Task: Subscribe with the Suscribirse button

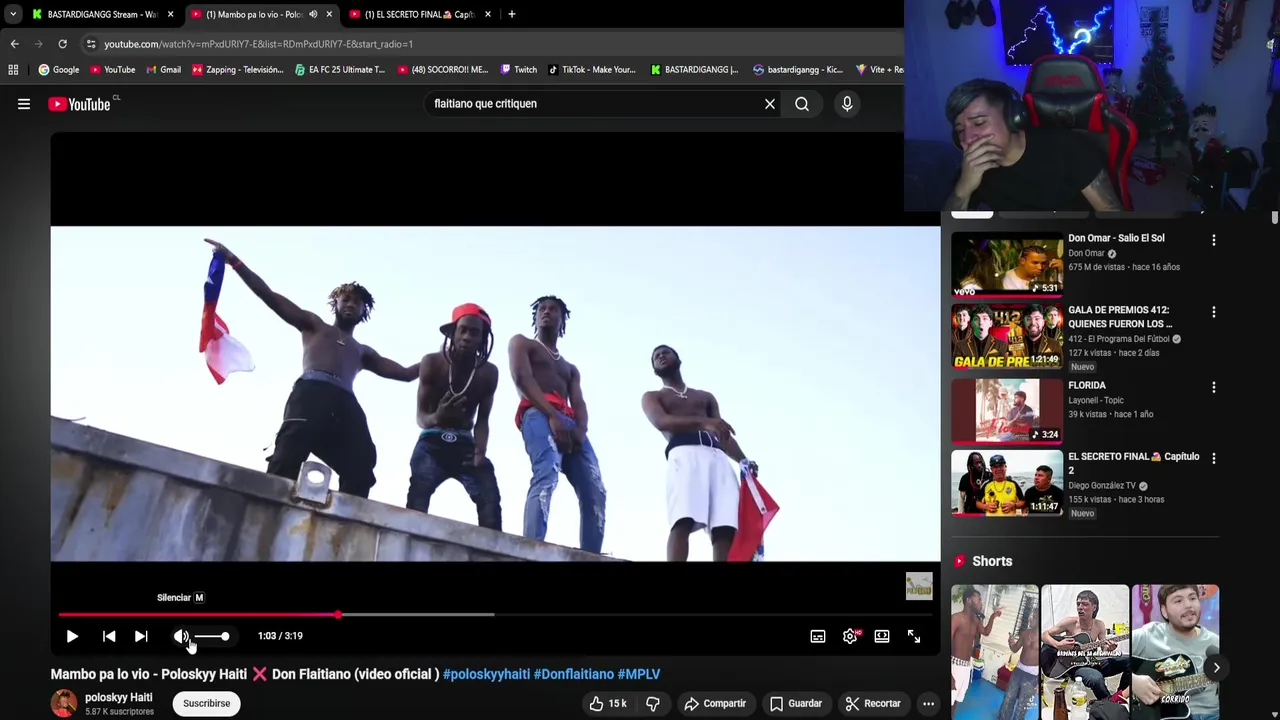Action: [x=206, y=703]
